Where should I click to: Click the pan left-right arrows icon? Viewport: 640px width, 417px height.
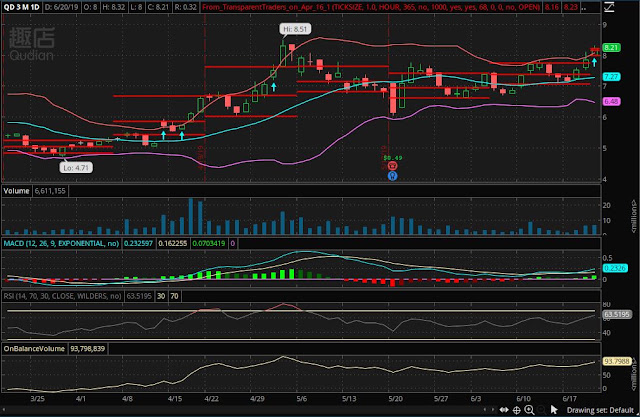504,410
